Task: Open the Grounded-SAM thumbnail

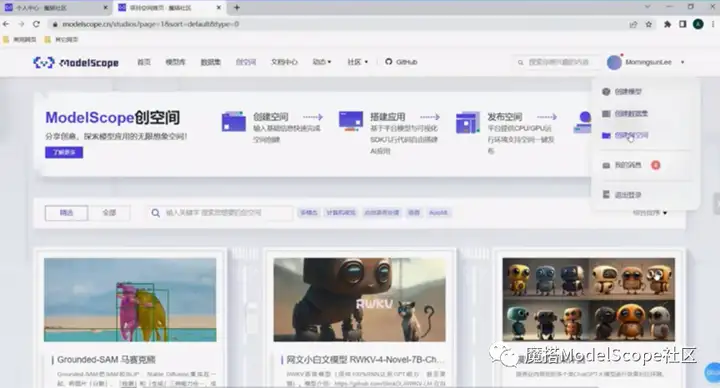Action: (x=130, y=299)
